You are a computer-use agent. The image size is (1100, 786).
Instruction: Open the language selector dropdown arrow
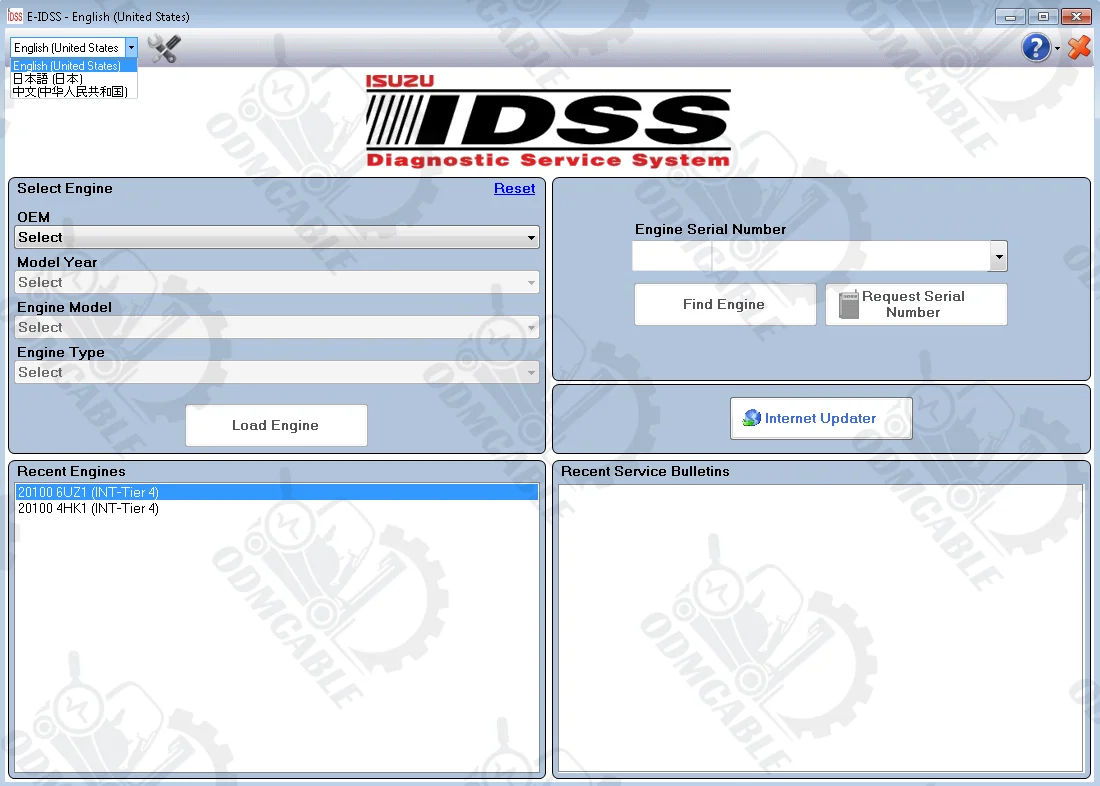point(131,47)
